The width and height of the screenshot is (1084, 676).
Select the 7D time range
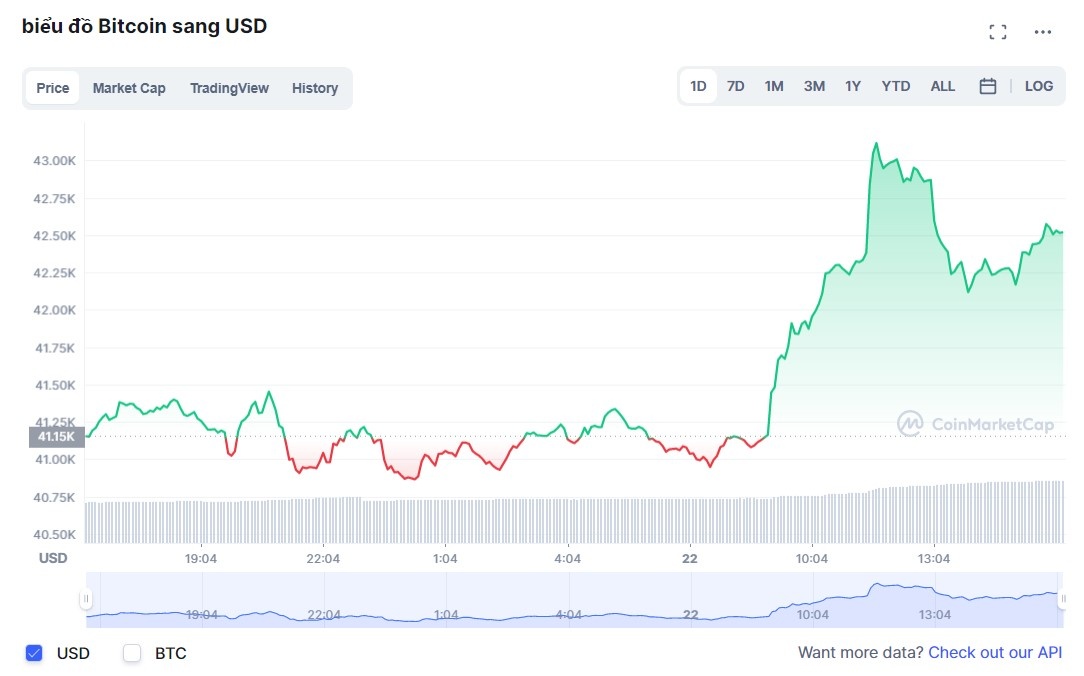(735, 86)
